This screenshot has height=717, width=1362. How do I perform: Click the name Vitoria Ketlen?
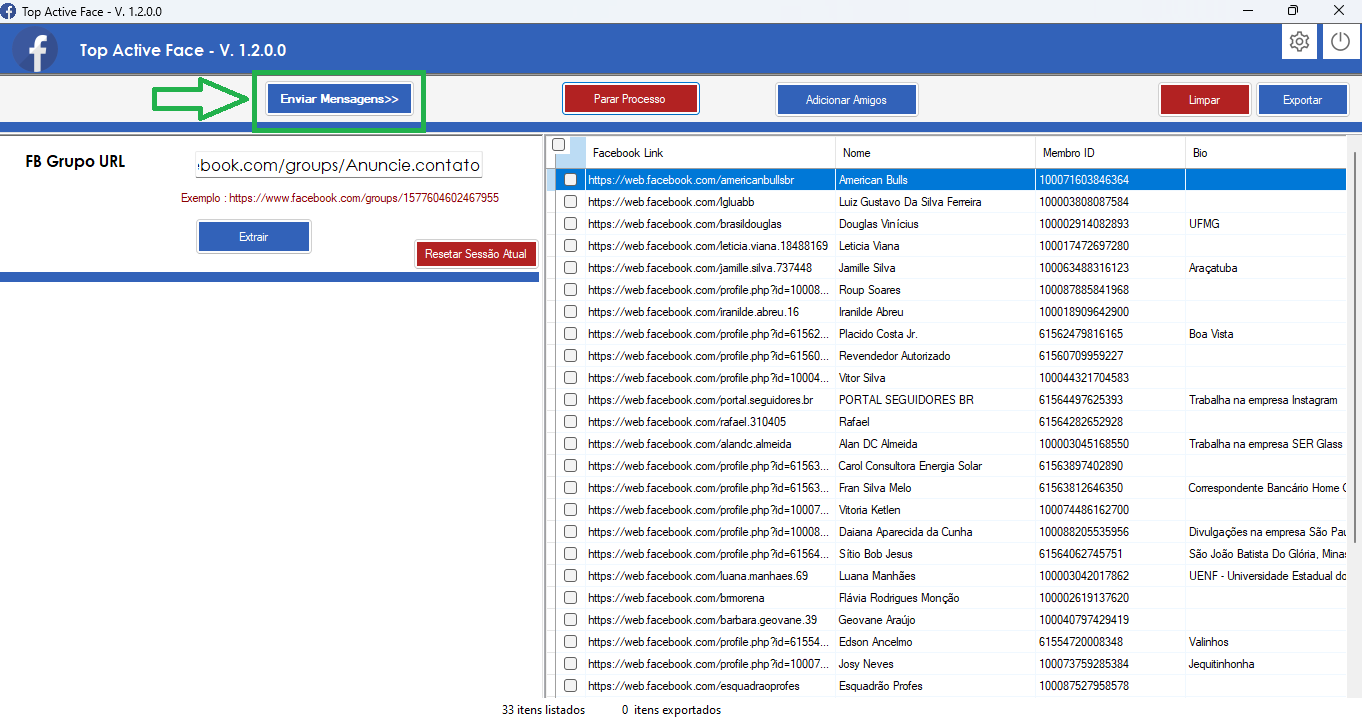tap(869, 510)
